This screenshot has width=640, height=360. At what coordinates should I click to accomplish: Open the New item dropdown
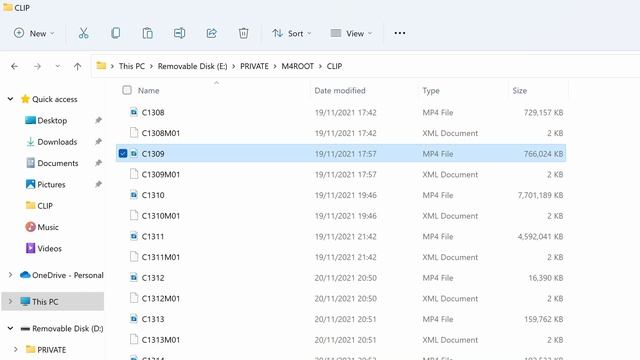[x=34, y=33]
